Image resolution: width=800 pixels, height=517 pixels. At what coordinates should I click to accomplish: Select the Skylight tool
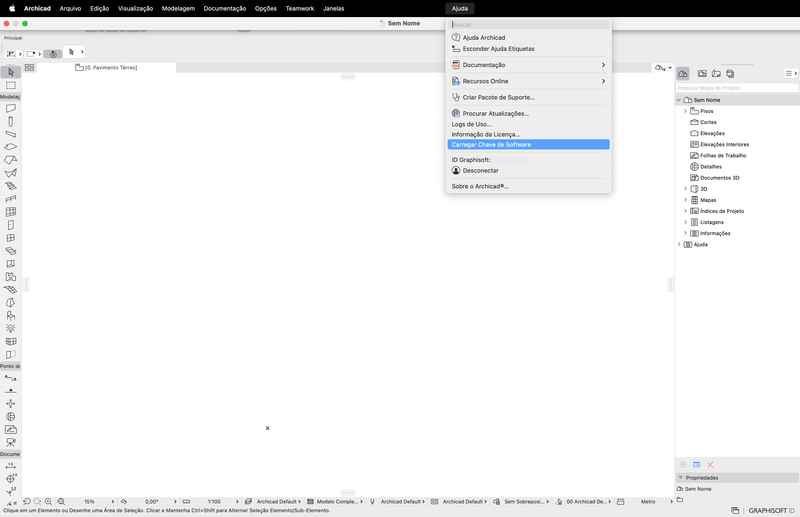[x=11, y=251]
